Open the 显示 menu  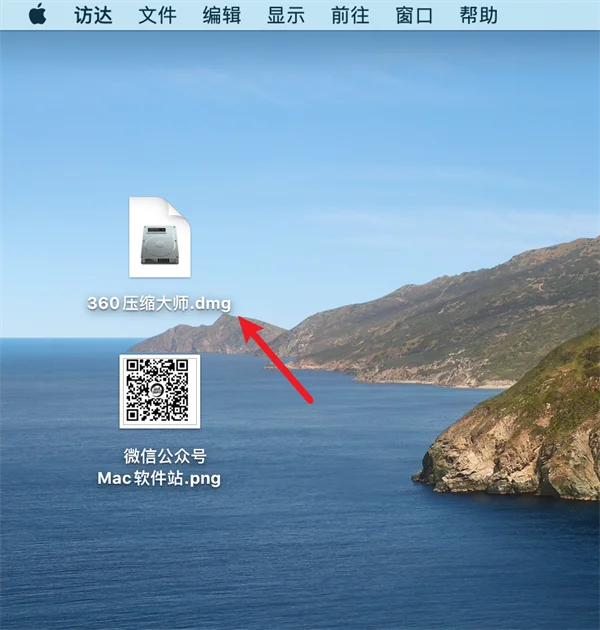coord(286,16)
